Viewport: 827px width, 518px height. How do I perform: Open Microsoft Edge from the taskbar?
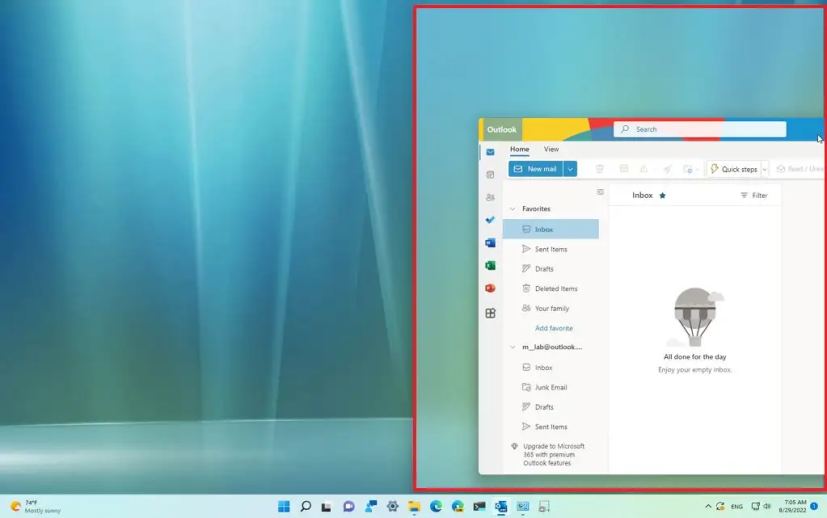(x=436, y=506)
